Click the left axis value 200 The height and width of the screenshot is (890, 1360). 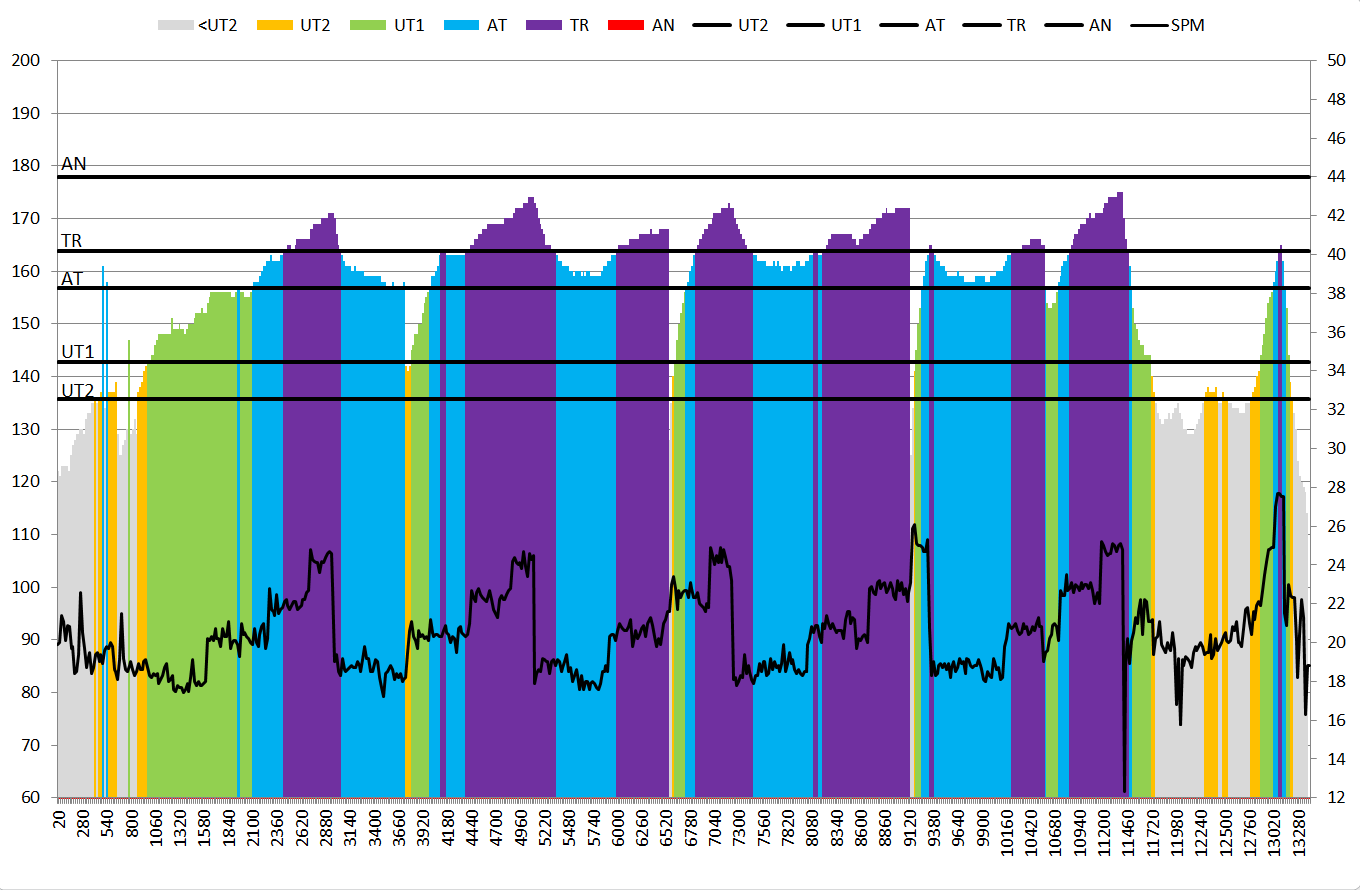(x=25, y=61)
